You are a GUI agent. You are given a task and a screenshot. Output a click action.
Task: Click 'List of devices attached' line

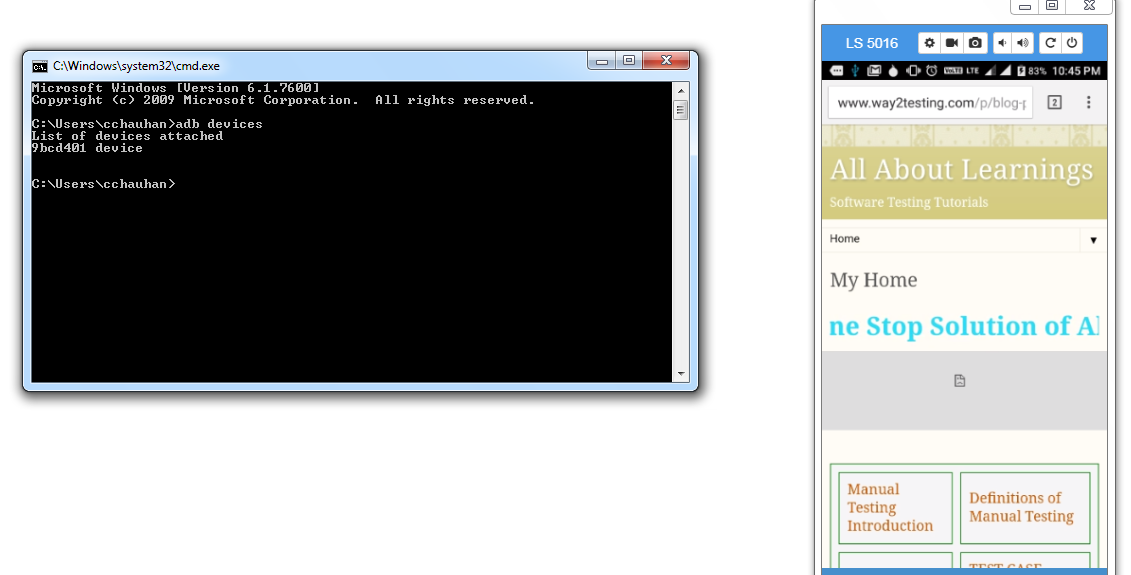[x=127, y=136]
